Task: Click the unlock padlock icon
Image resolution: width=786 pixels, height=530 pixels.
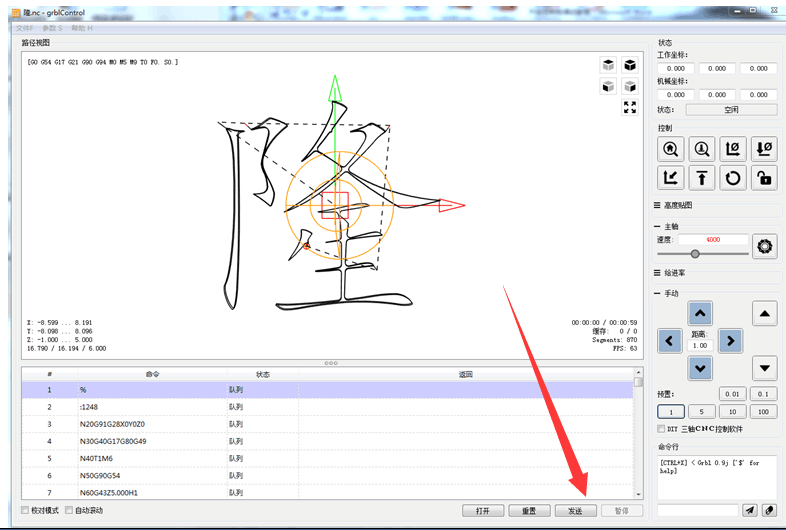Action: coord(764,178)
